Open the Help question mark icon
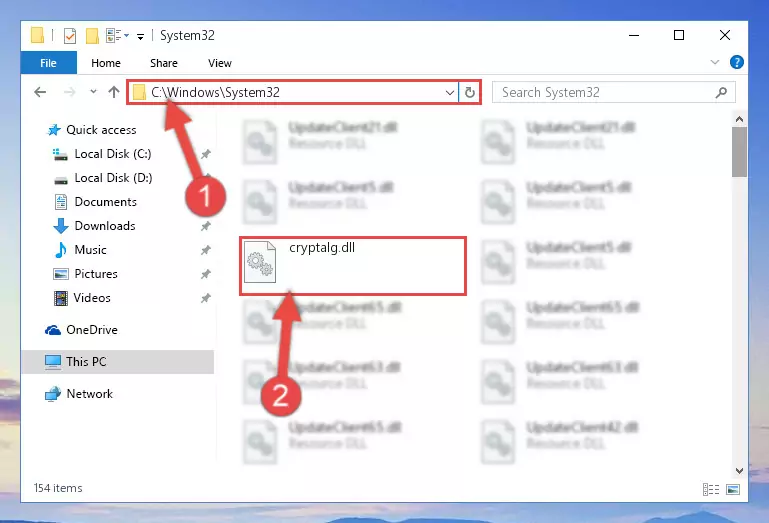Viewport: 769px width, 523px height. pyautogui.click(x=737, y=62)
